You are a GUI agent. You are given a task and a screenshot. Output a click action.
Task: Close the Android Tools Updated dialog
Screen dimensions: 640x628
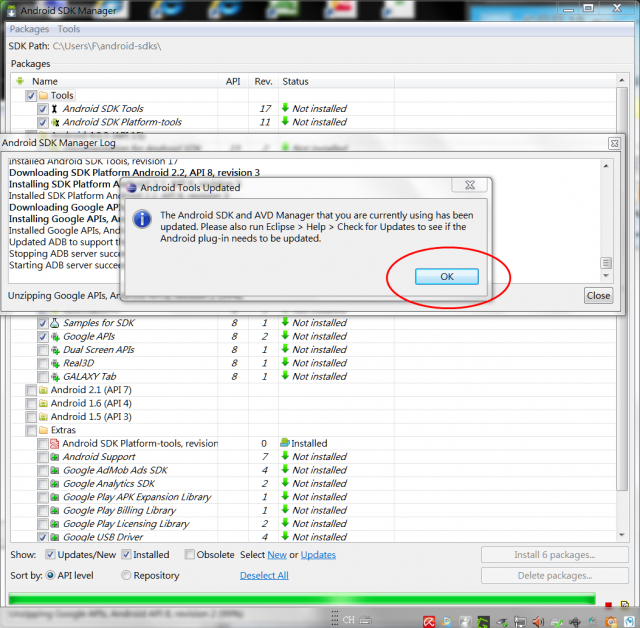469,185
